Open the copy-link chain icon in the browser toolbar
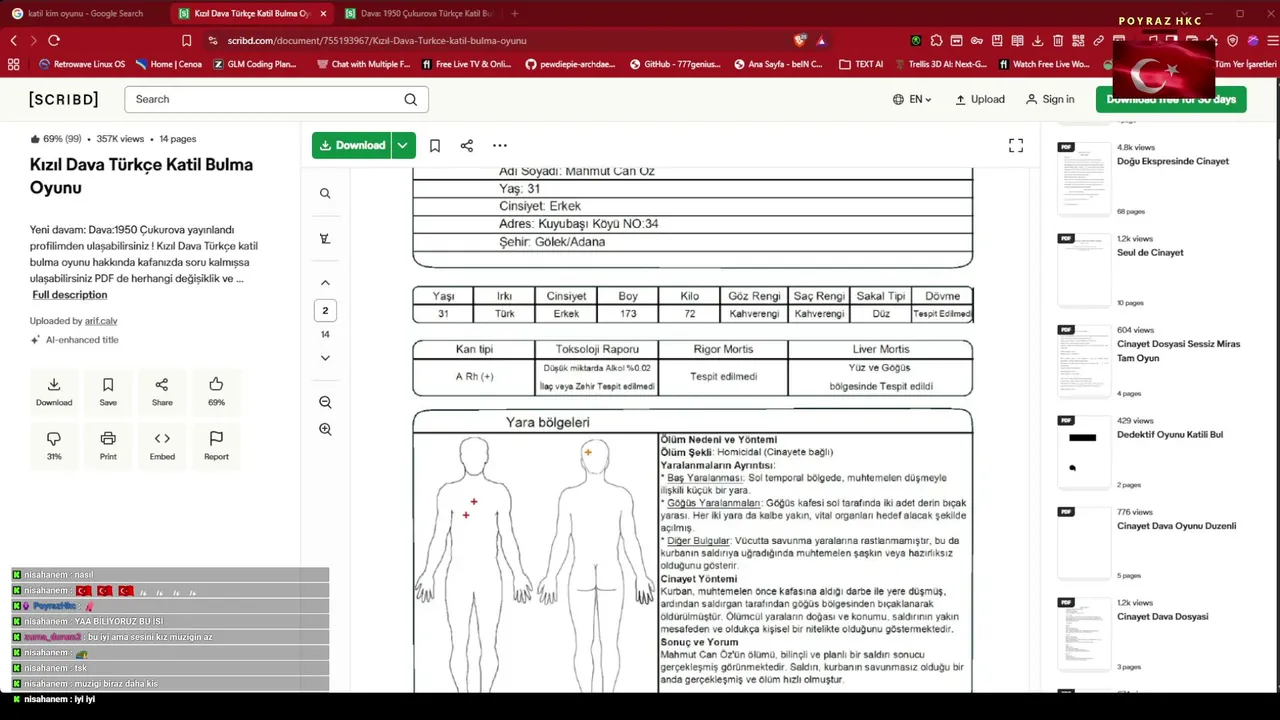 tap(1098, 40)
